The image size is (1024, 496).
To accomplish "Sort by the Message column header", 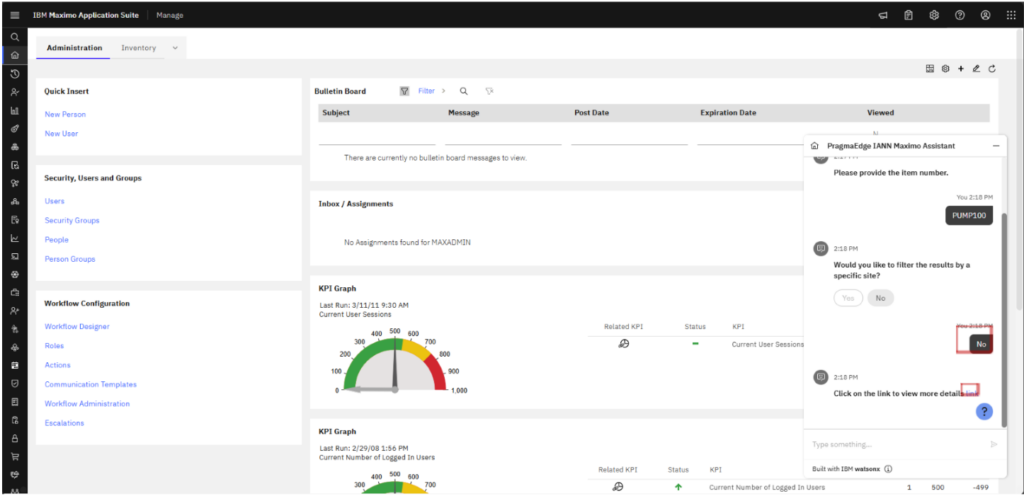I will tap(464, 113).
